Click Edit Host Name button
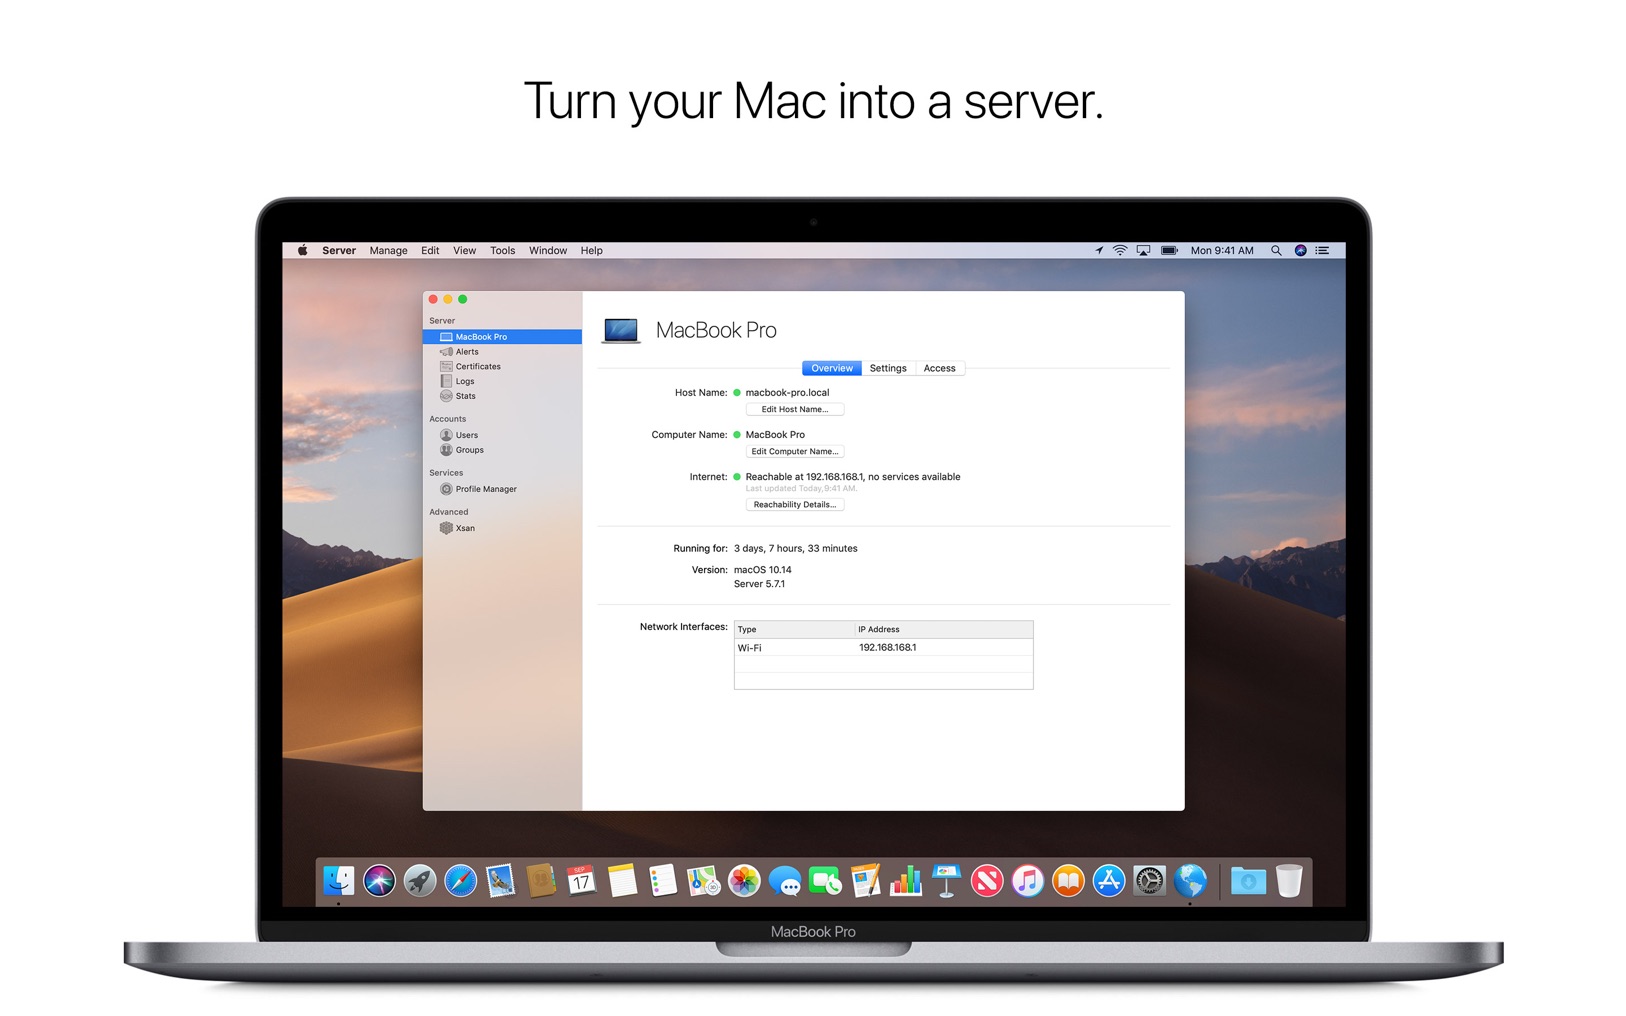Screen dimensions: 1626x1016 click(x=794, y=410)
